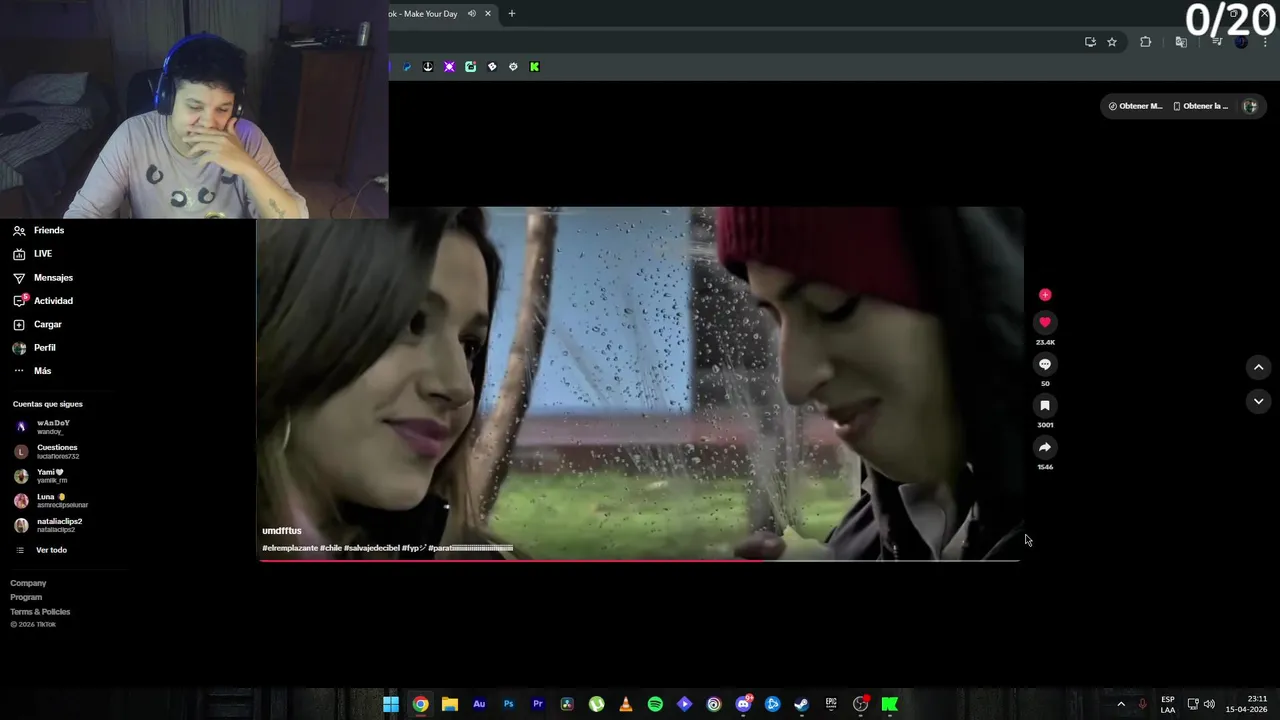Open a new browser tab
1280x720 pixels.
point(512,13)
